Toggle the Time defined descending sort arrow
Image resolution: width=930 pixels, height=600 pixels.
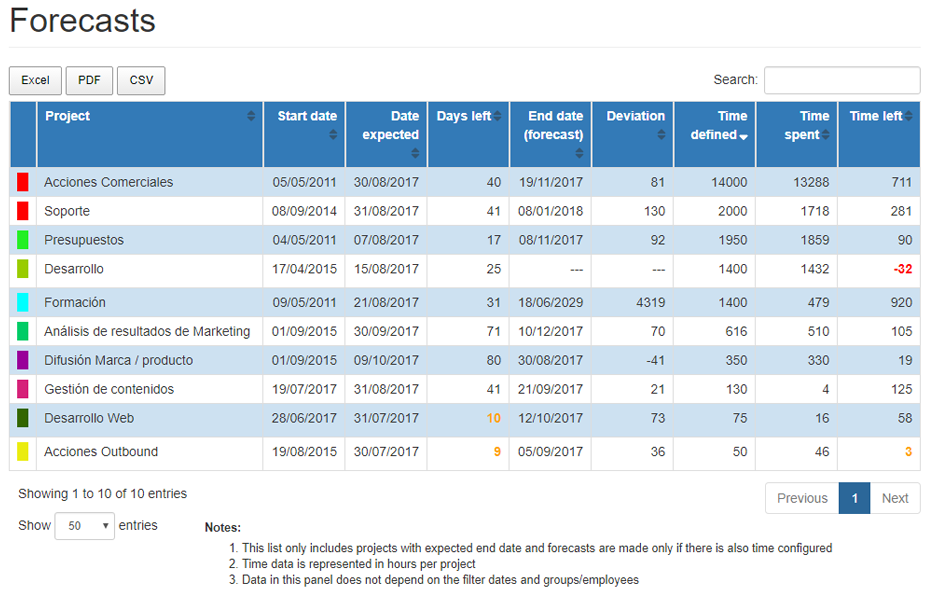coord(743,136)
